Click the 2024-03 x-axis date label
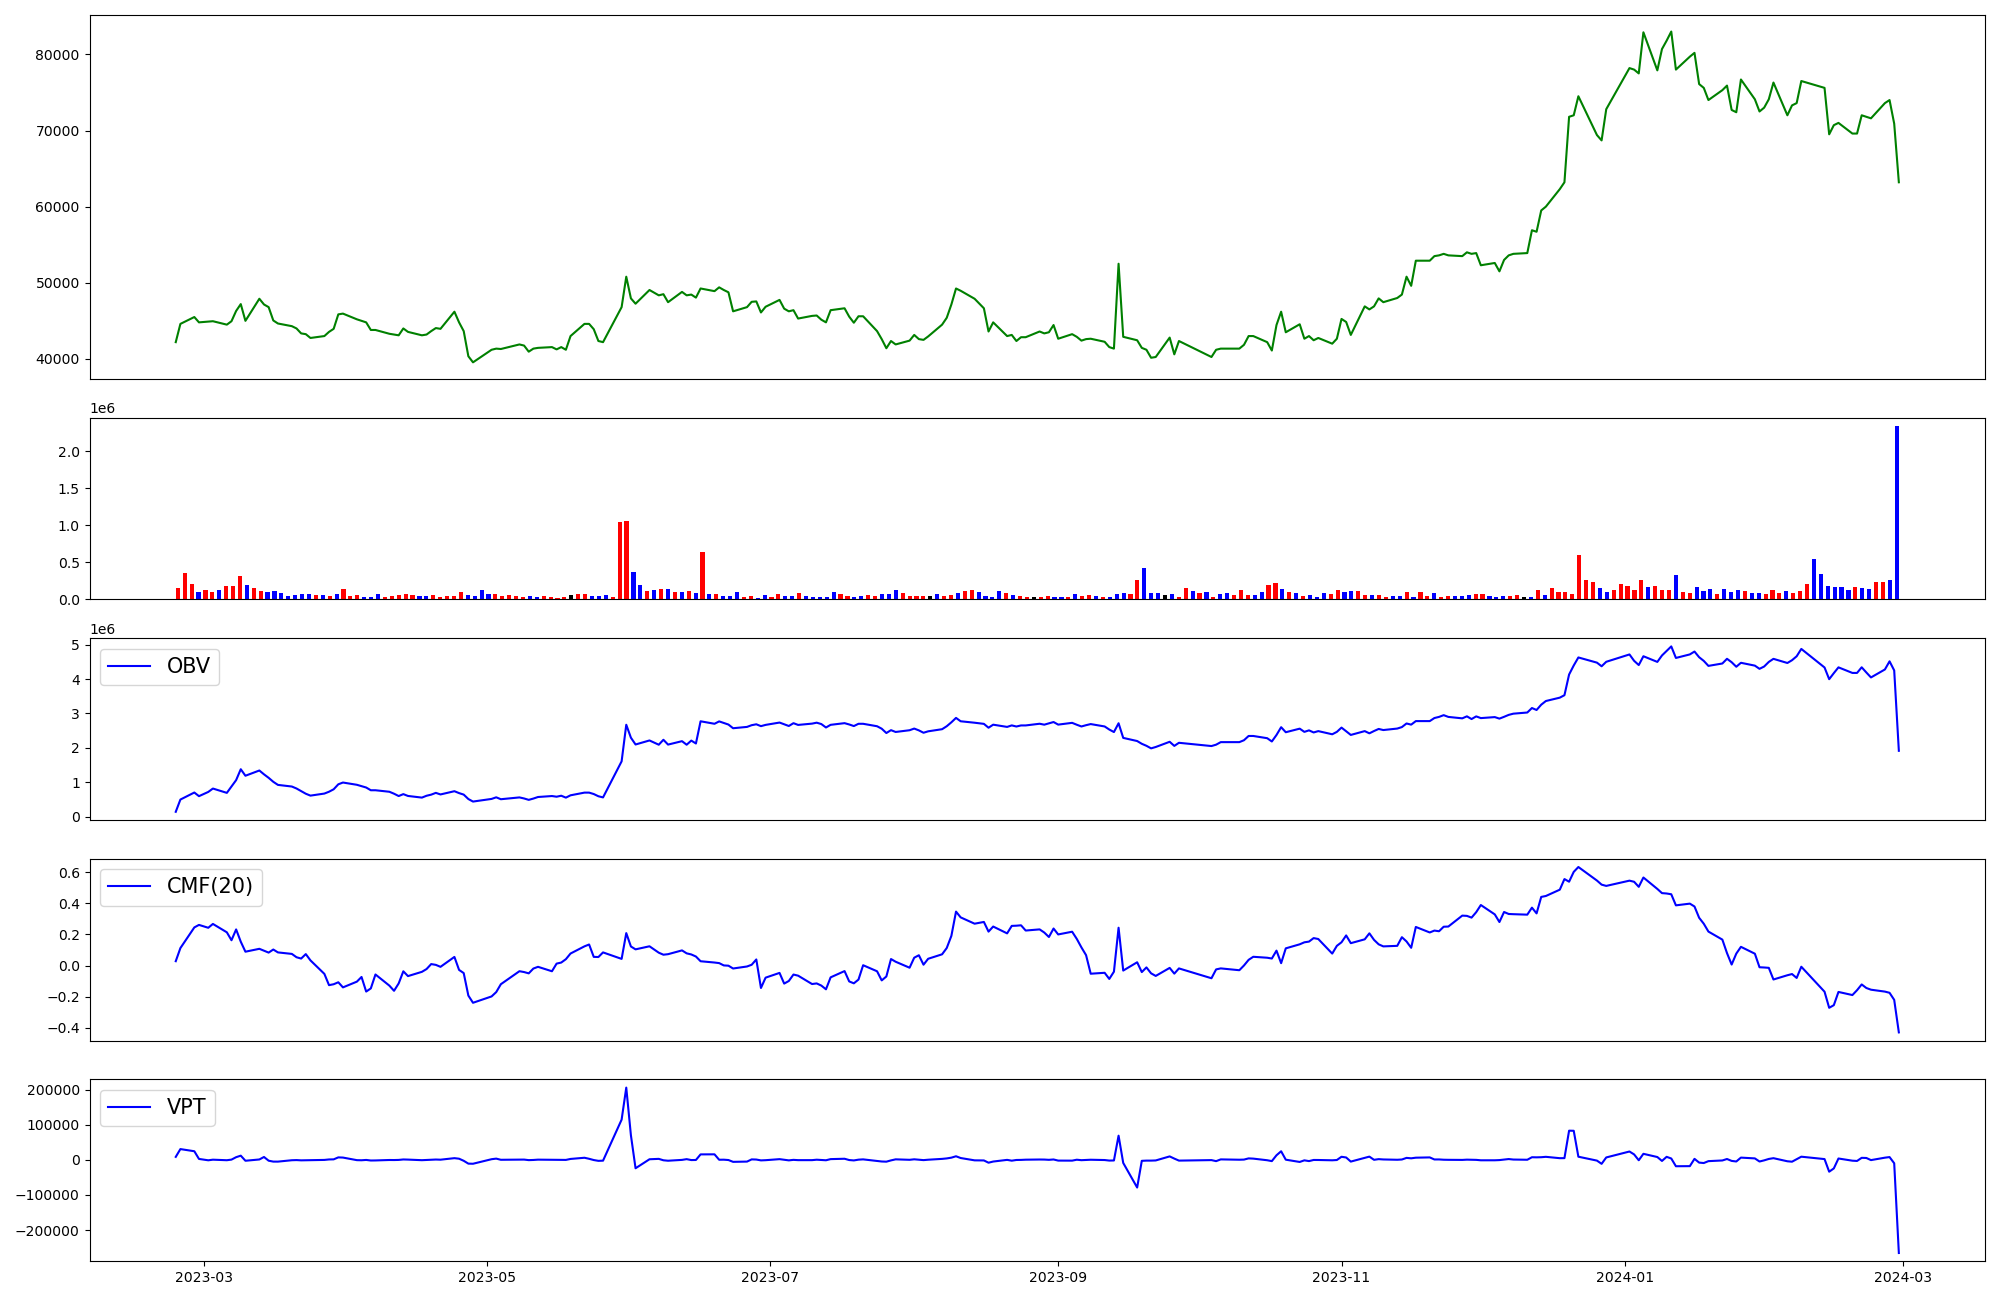Image resolution: width=2000 pixels, height=1300 pixels. point(1903,1277)
